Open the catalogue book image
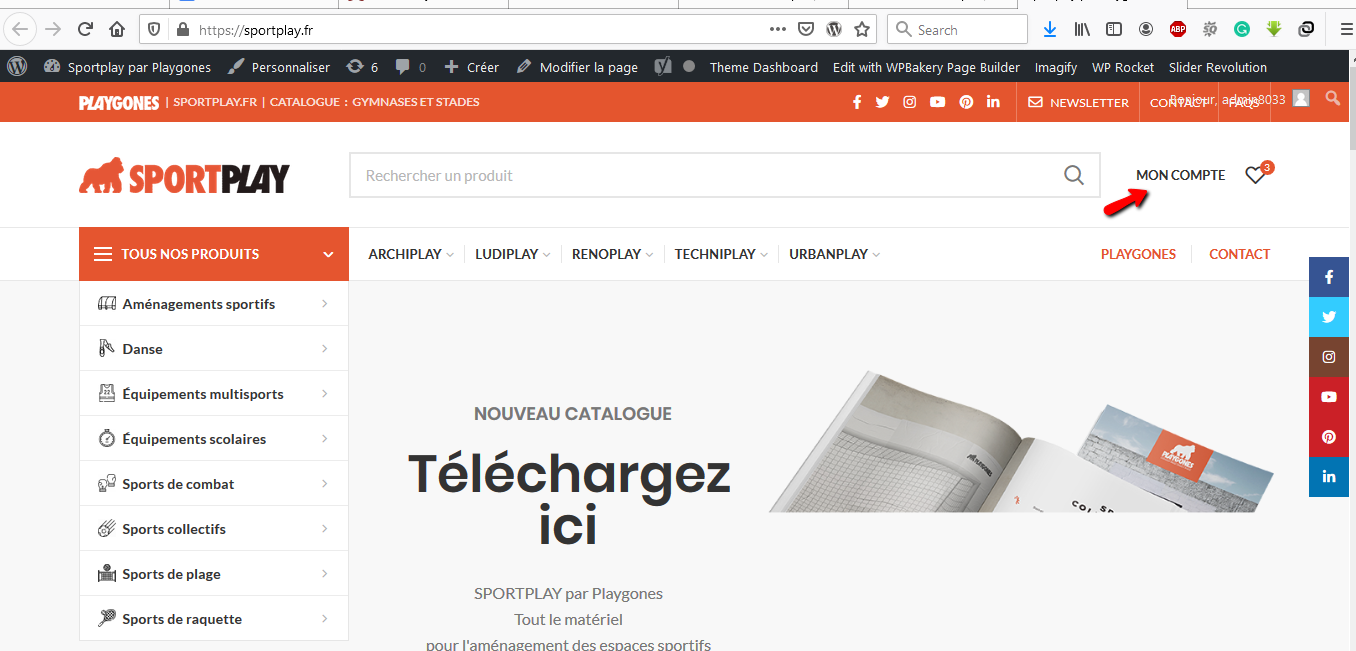 point(1020,441)
